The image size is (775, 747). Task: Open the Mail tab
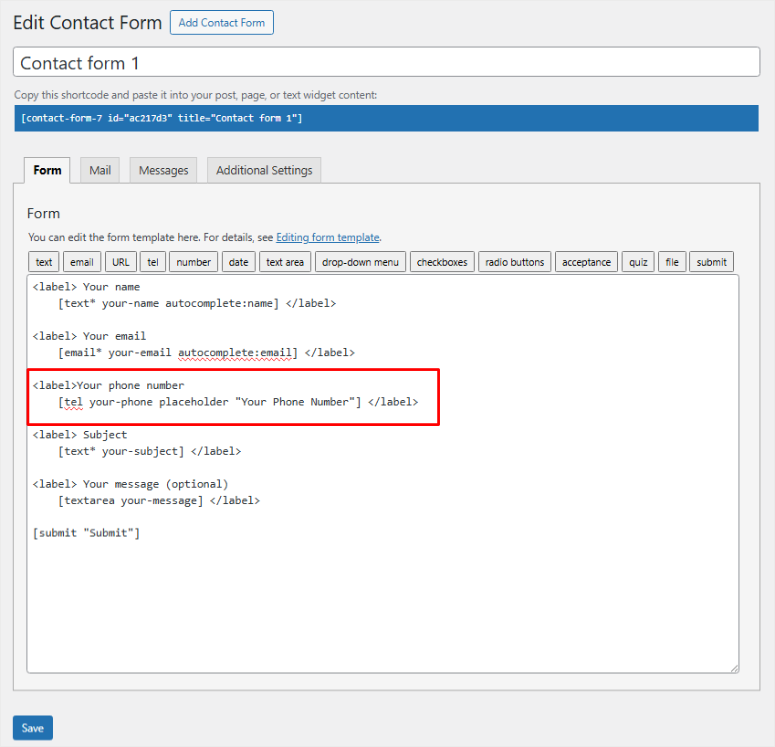pos(100,171)
